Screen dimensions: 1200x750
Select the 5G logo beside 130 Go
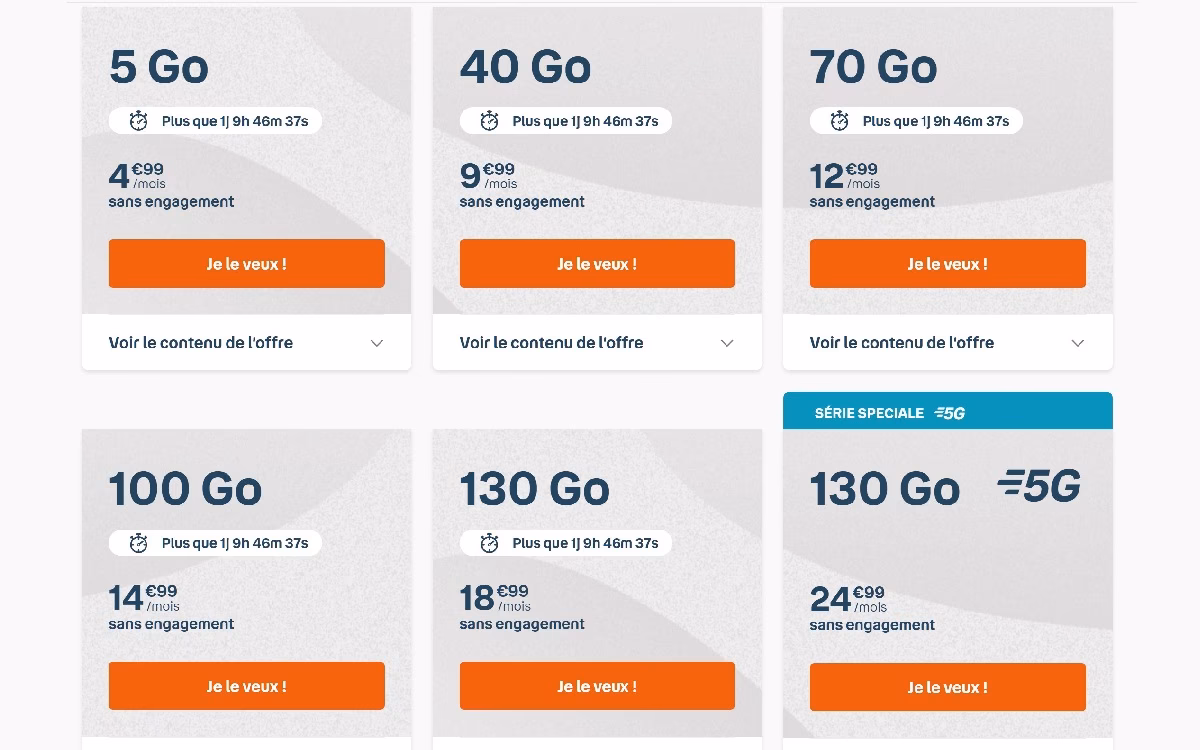tap(1037, 488)
